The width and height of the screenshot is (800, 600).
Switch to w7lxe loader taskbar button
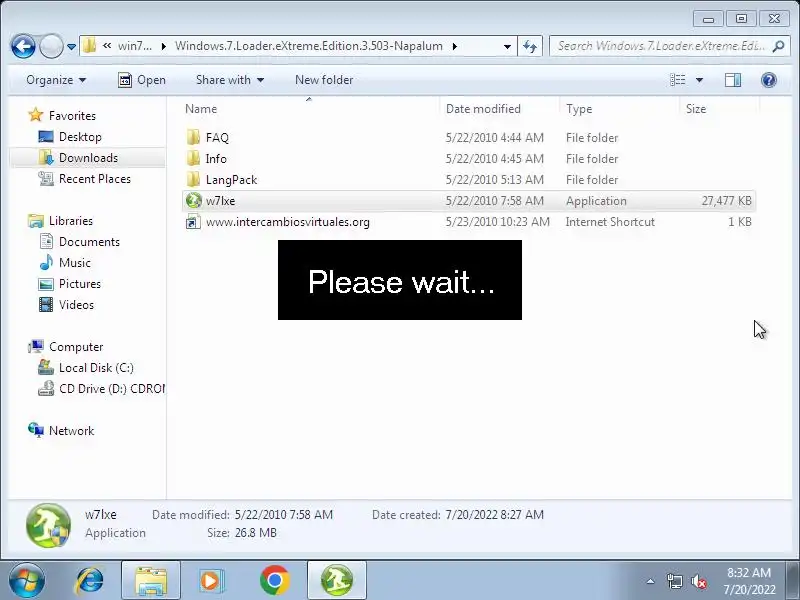pos(337,580)
